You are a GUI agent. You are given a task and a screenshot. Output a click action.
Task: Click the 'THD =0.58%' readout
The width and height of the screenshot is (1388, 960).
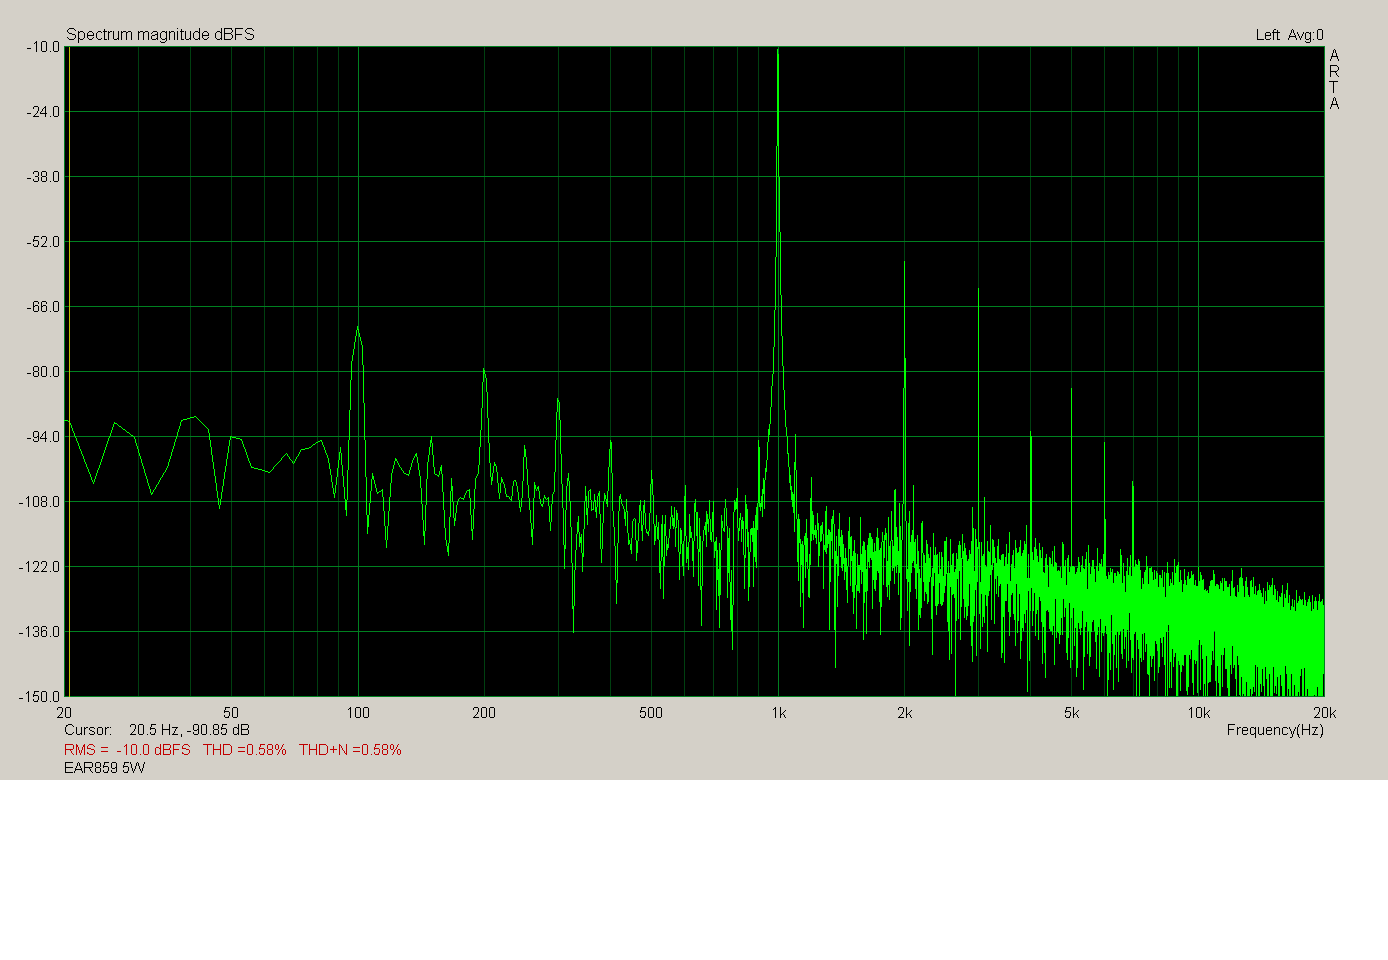(245, 750)
